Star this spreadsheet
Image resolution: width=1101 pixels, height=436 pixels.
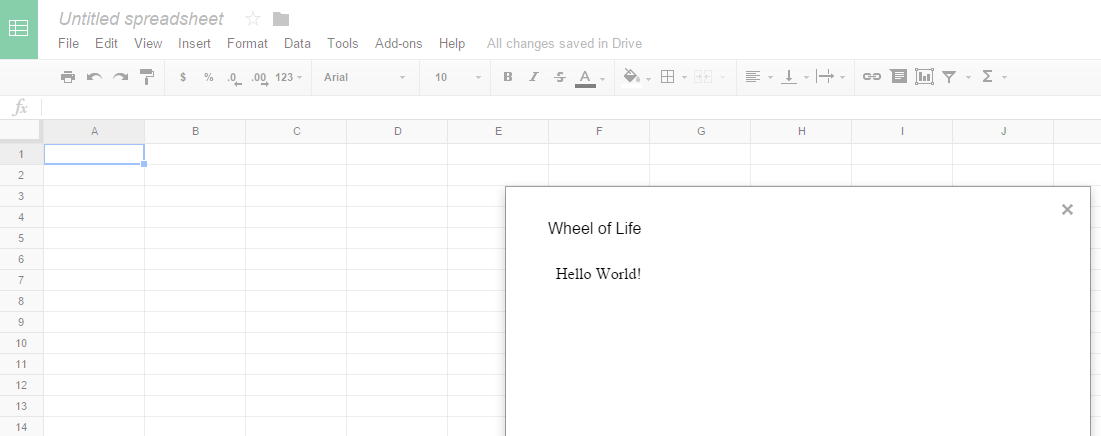253,19
